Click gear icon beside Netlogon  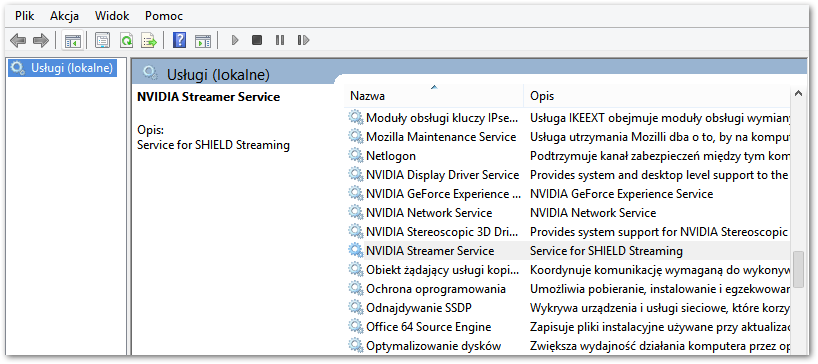[x=356, y=155]
